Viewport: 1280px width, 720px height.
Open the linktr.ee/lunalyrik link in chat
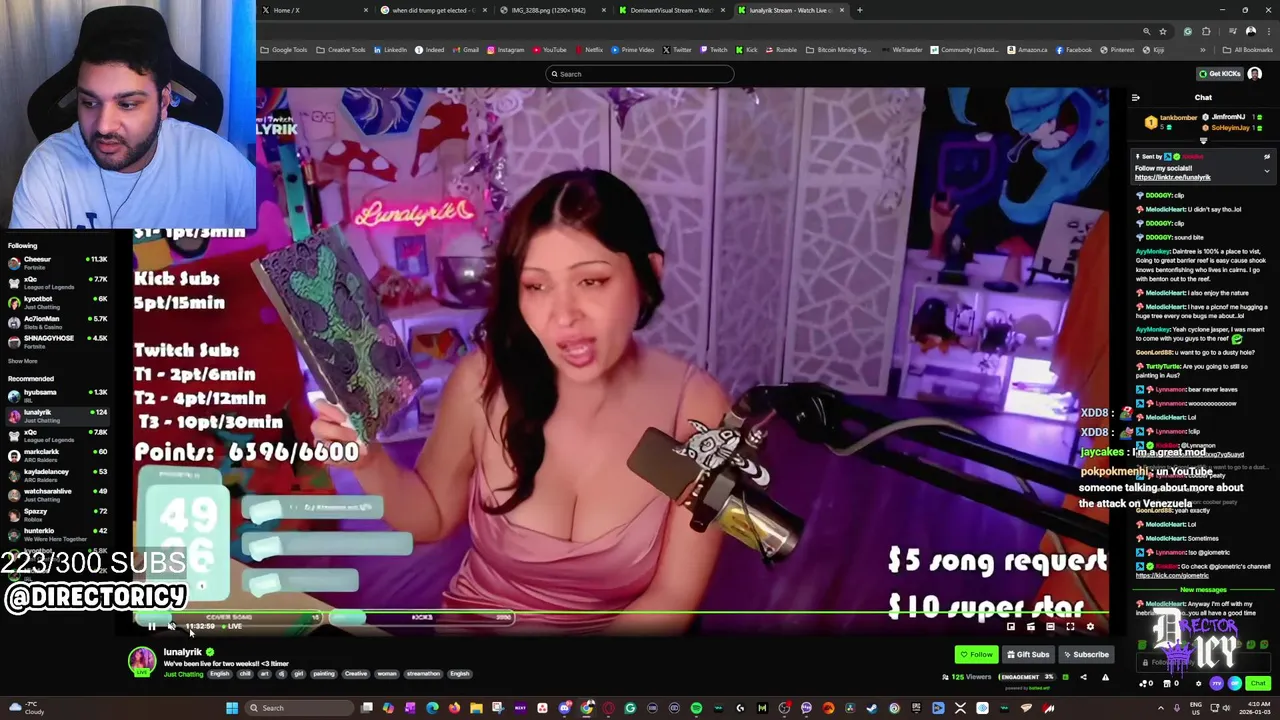[1172, 178]
